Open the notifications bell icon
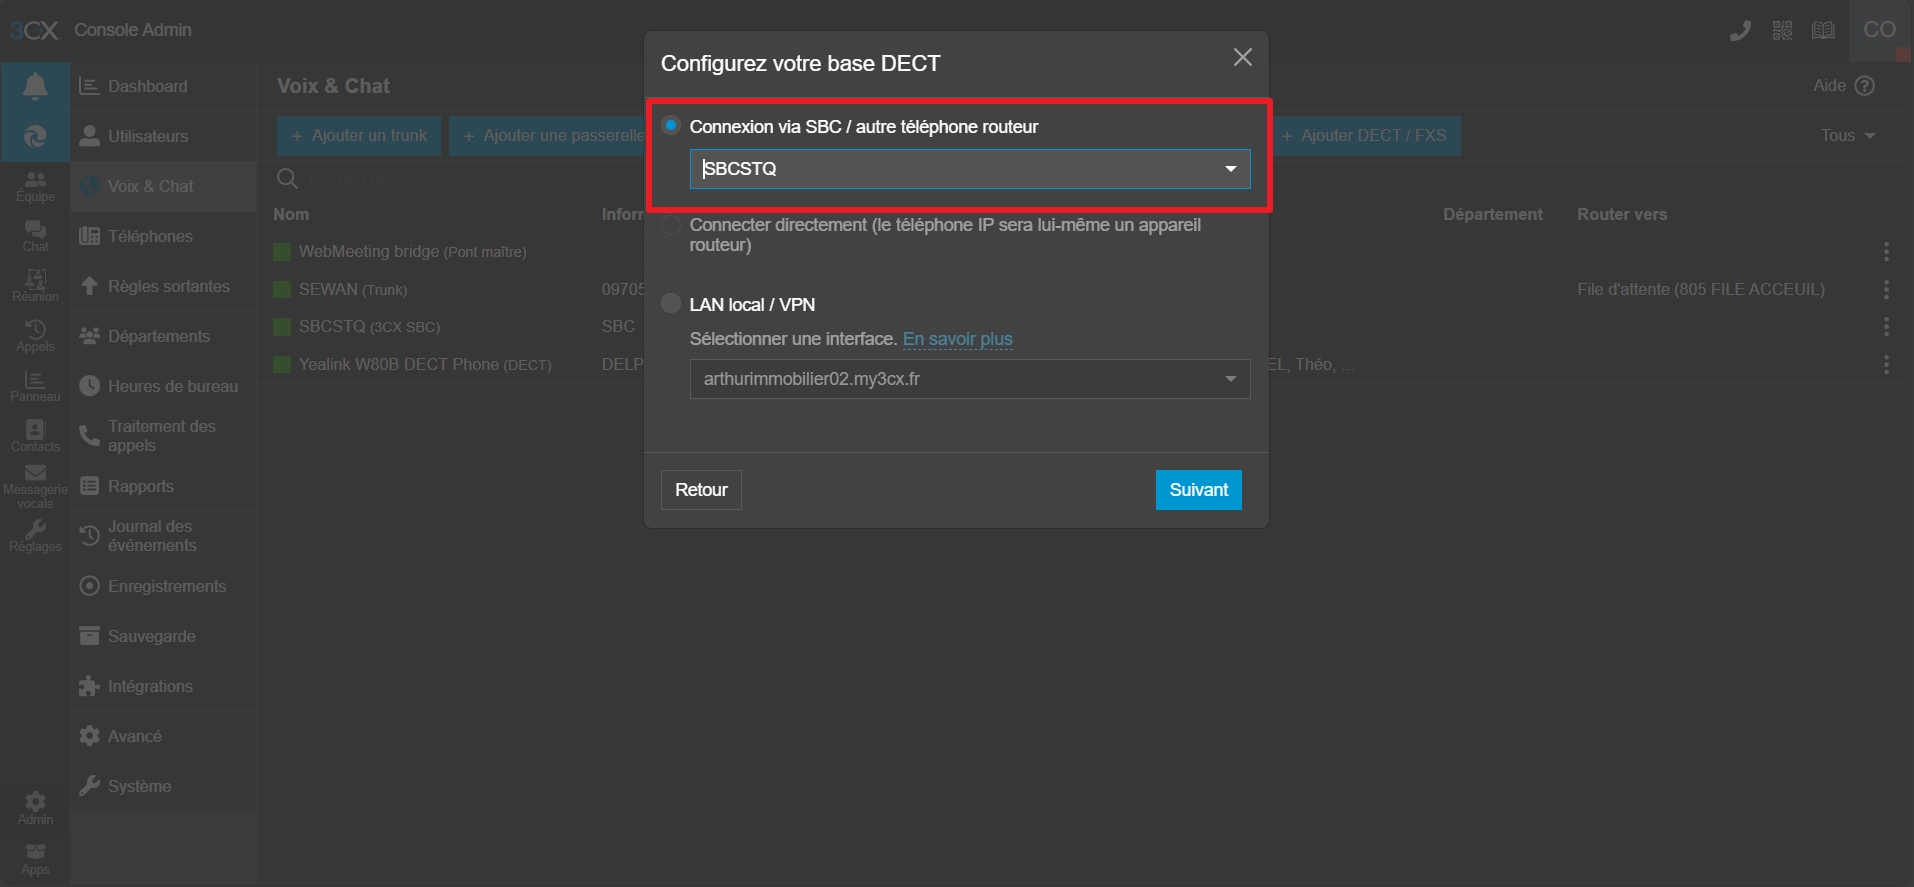1914x887 pixels. click(35, 86)
